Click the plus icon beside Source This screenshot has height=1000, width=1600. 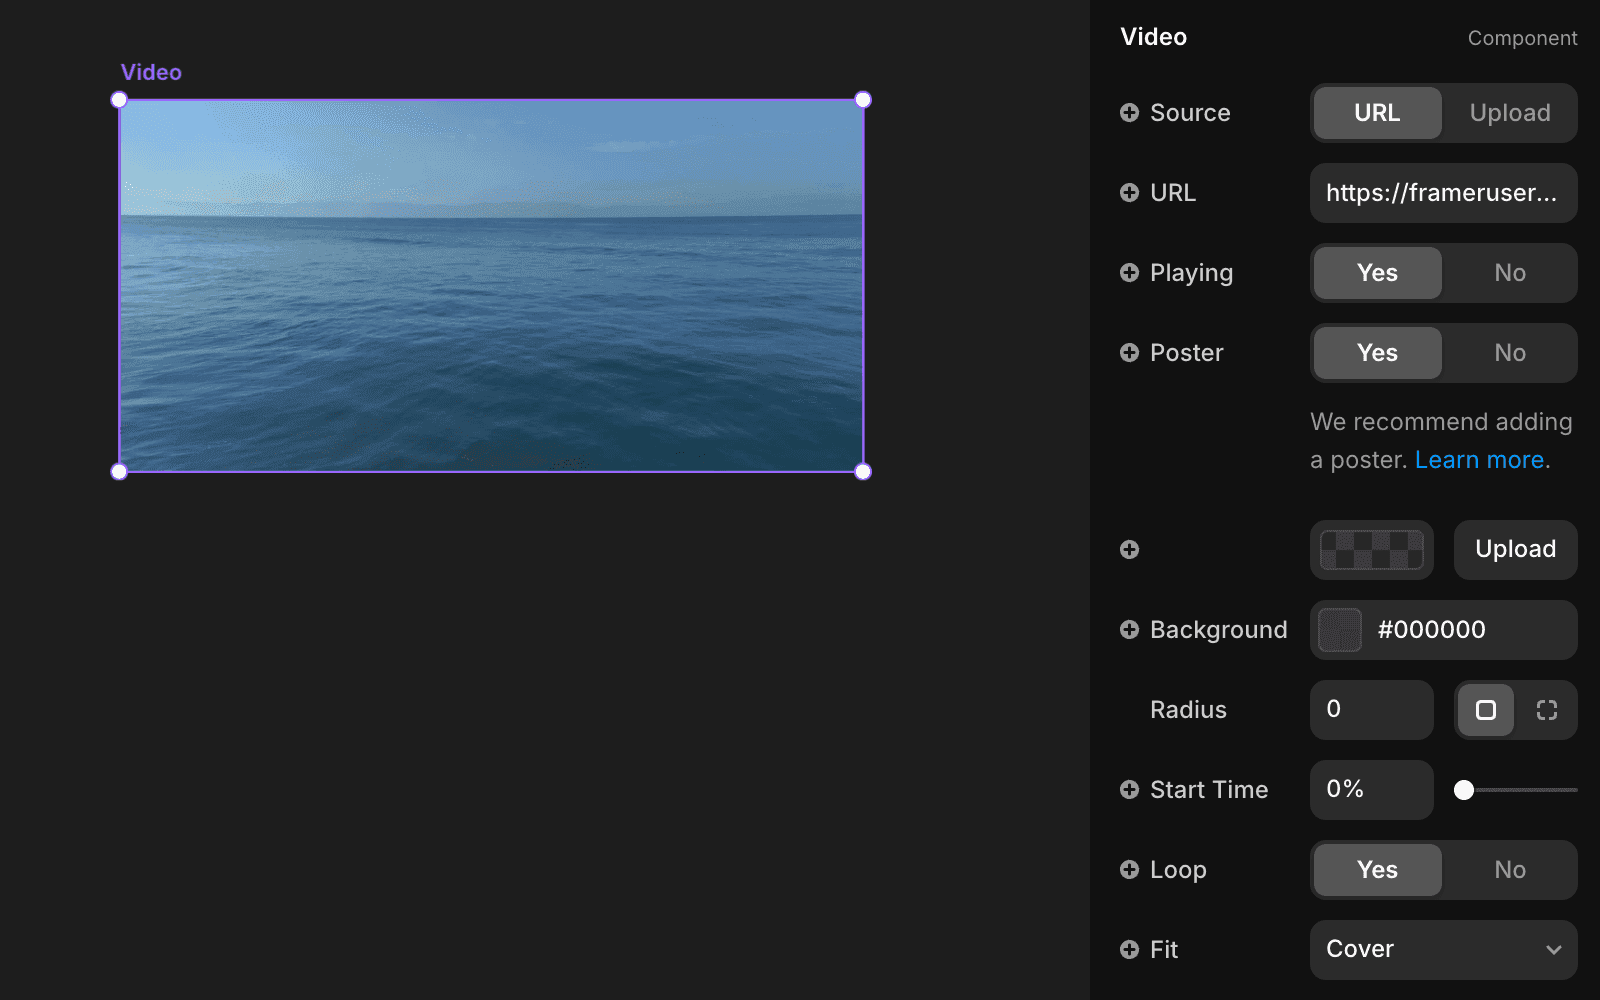tap(1129, 113)
